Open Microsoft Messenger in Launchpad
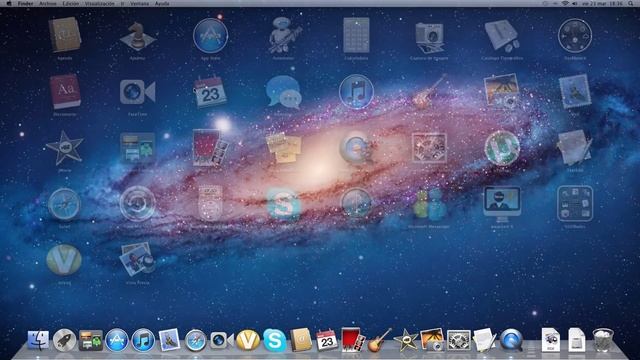640x360 pixels. (x=429, y=204)
